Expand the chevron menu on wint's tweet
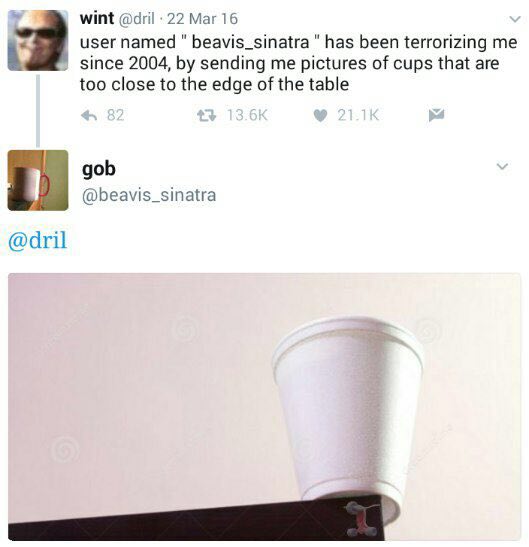The height and width of the screenshot is (547, 529). [x=515, y=19]
